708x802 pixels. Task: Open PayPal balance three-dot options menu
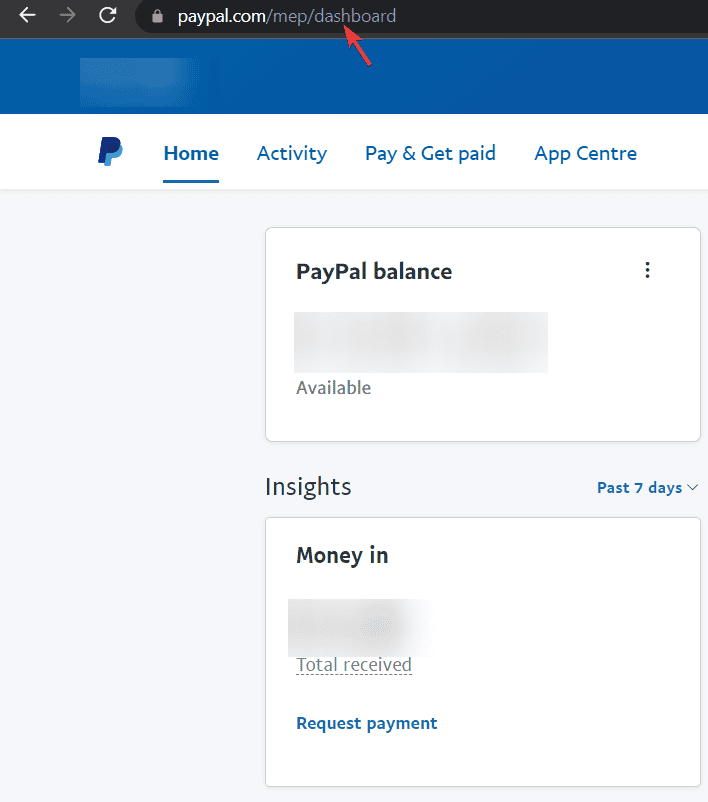pyautogui.click(x=647, y=270)
